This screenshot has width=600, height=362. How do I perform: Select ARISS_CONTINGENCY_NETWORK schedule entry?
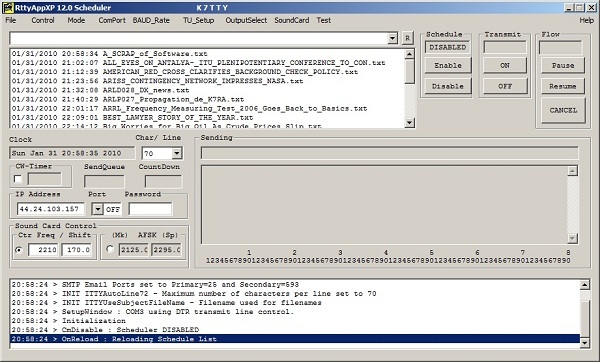[208, 81]
